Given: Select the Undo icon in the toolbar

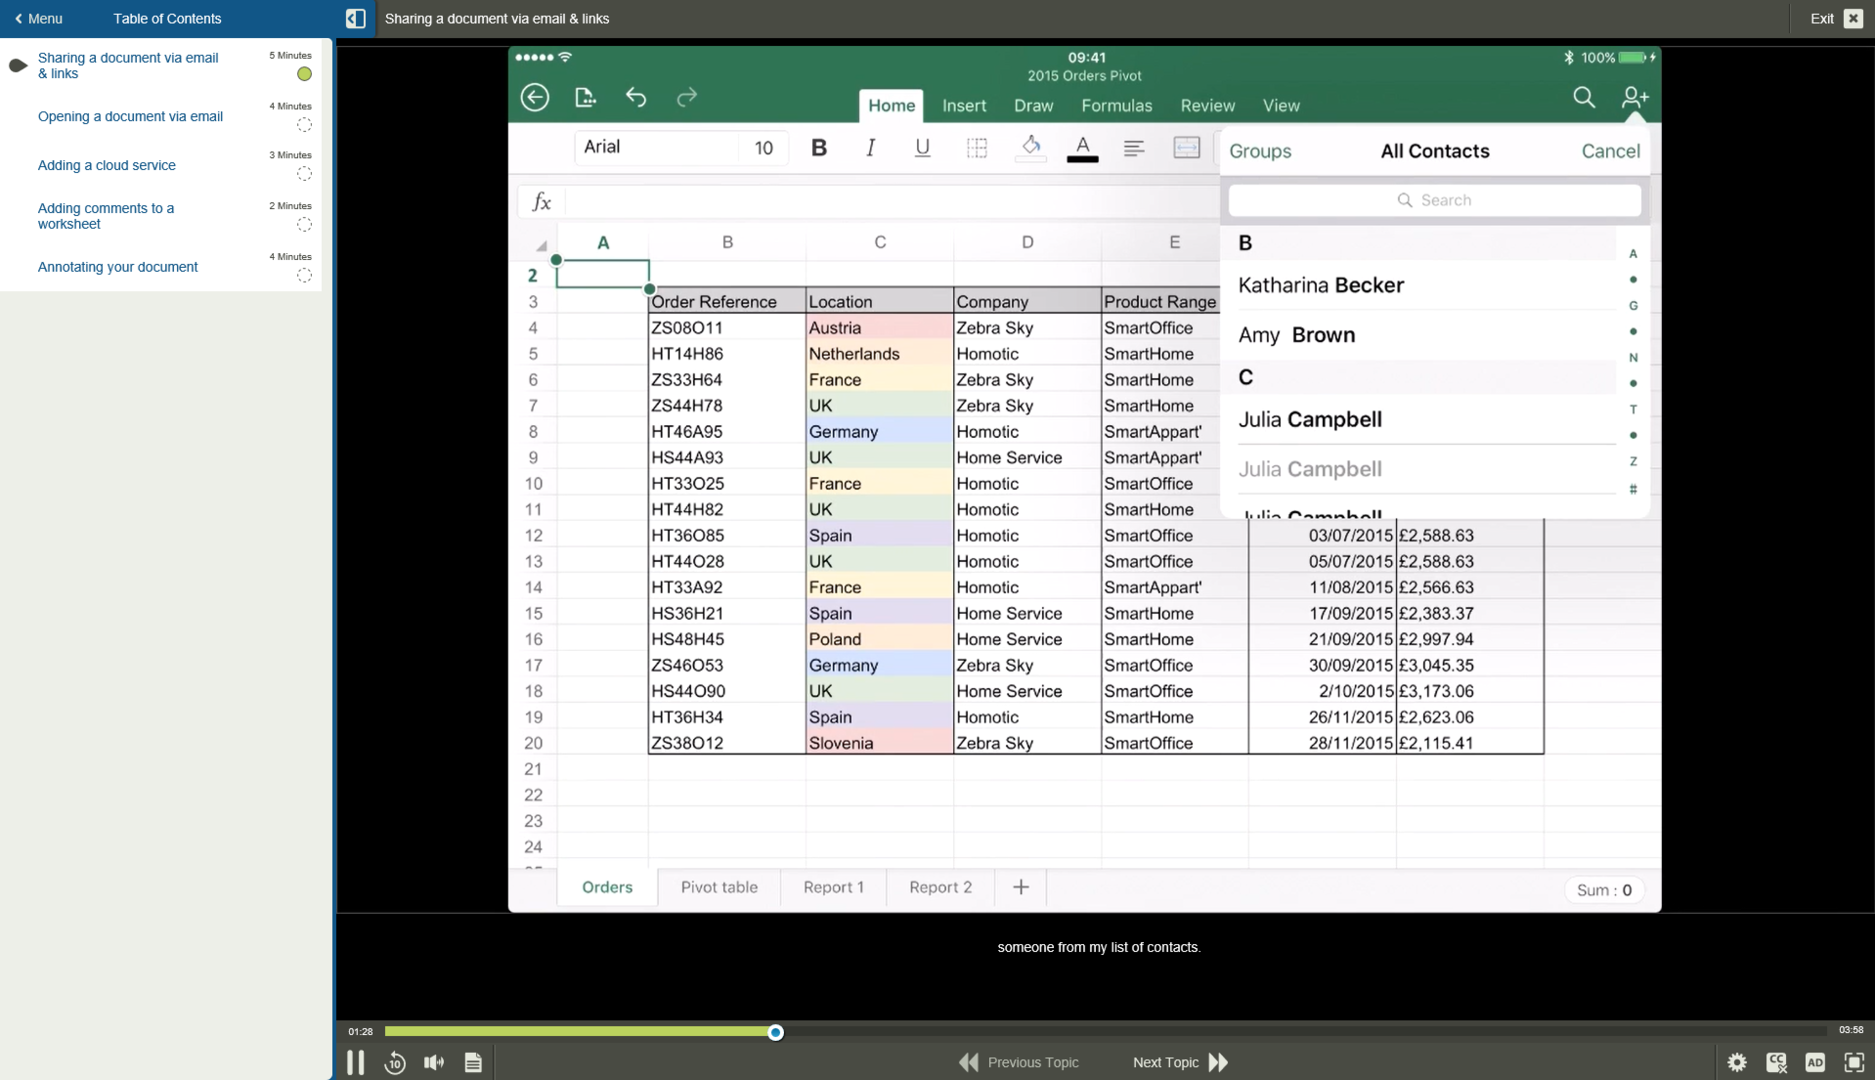Looking at the screenshot, I should click(636, 97).
